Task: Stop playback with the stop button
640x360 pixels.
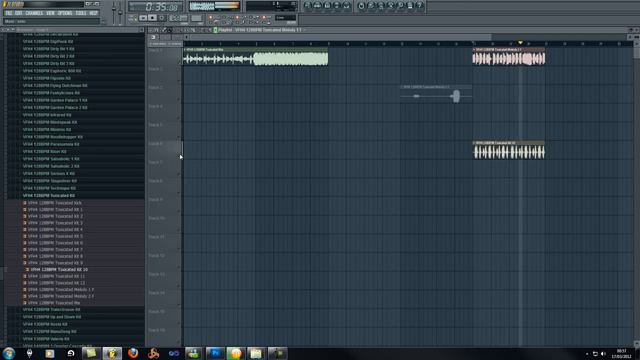Action: pos(153,18)
